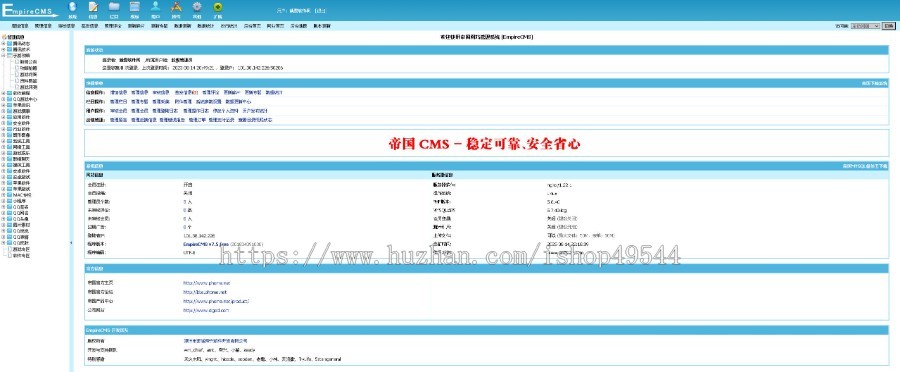The height and width of the screenshot is (372, 900).
Task: Open the http://www.phome.net official homepage link
Action: [207, 283]
